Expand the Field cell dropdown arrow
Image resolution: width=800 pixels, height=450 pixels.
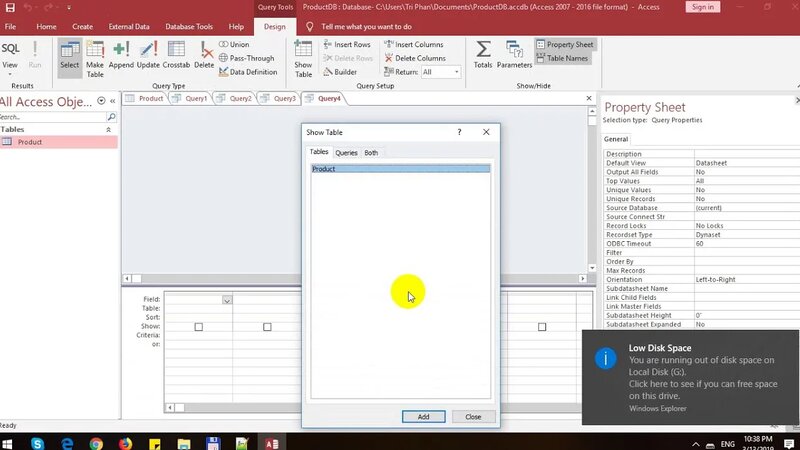(x=227, y=300)
